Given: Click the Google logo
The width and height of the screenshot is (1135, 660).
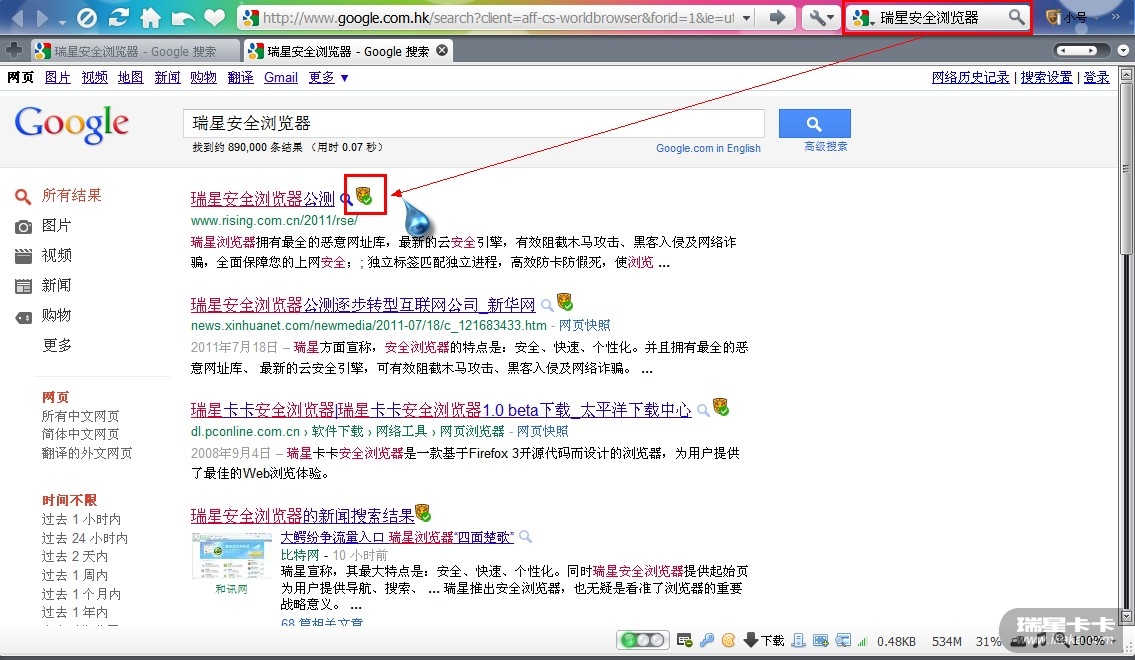Looking at the screenshot, I should tap(72, 124).
